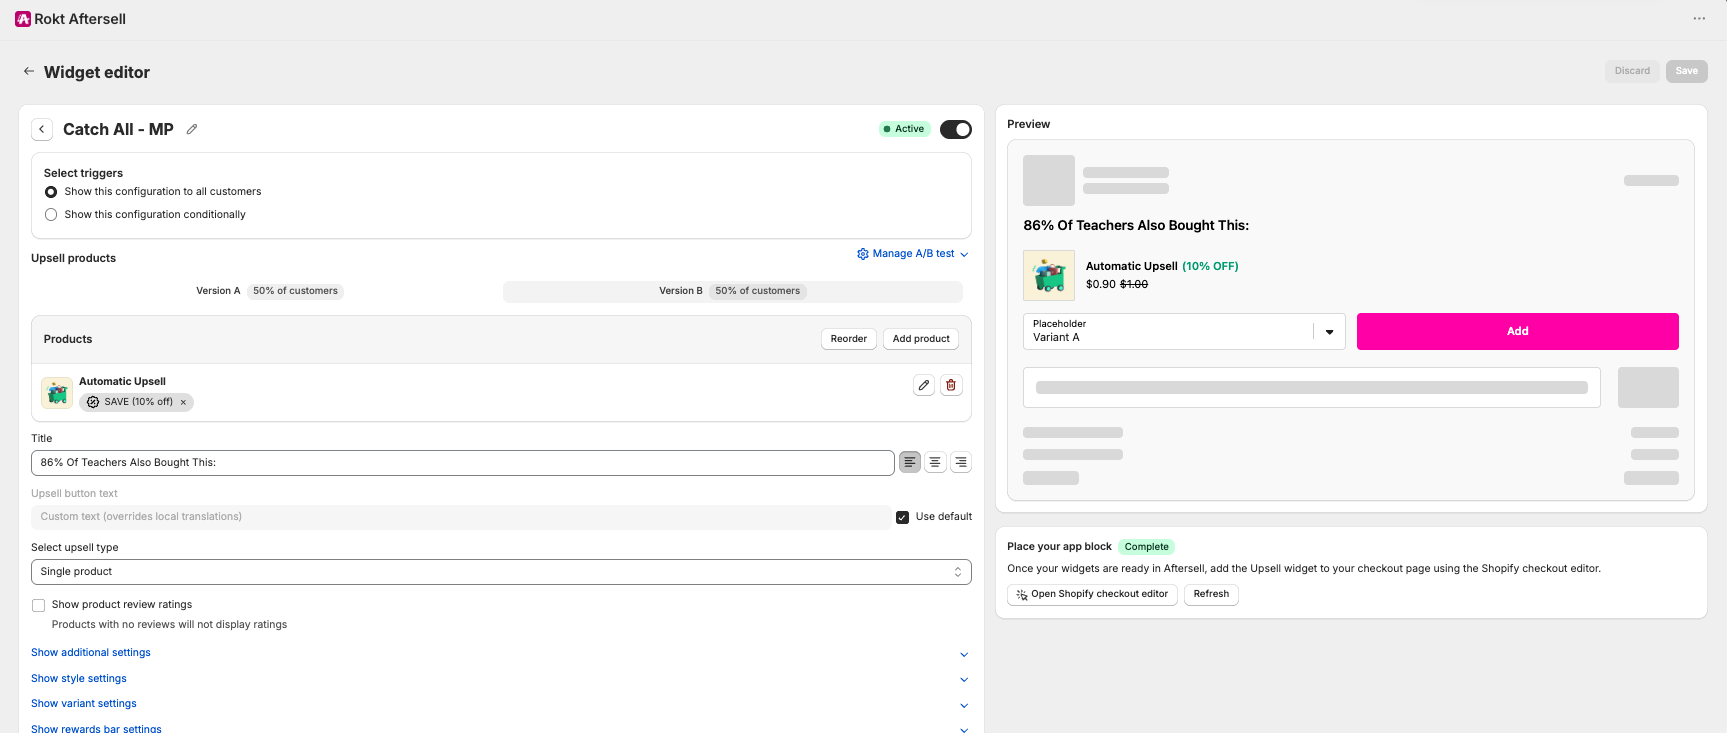Click the Add product button
Screen dimensions: 1727x733
pos(921,339)
